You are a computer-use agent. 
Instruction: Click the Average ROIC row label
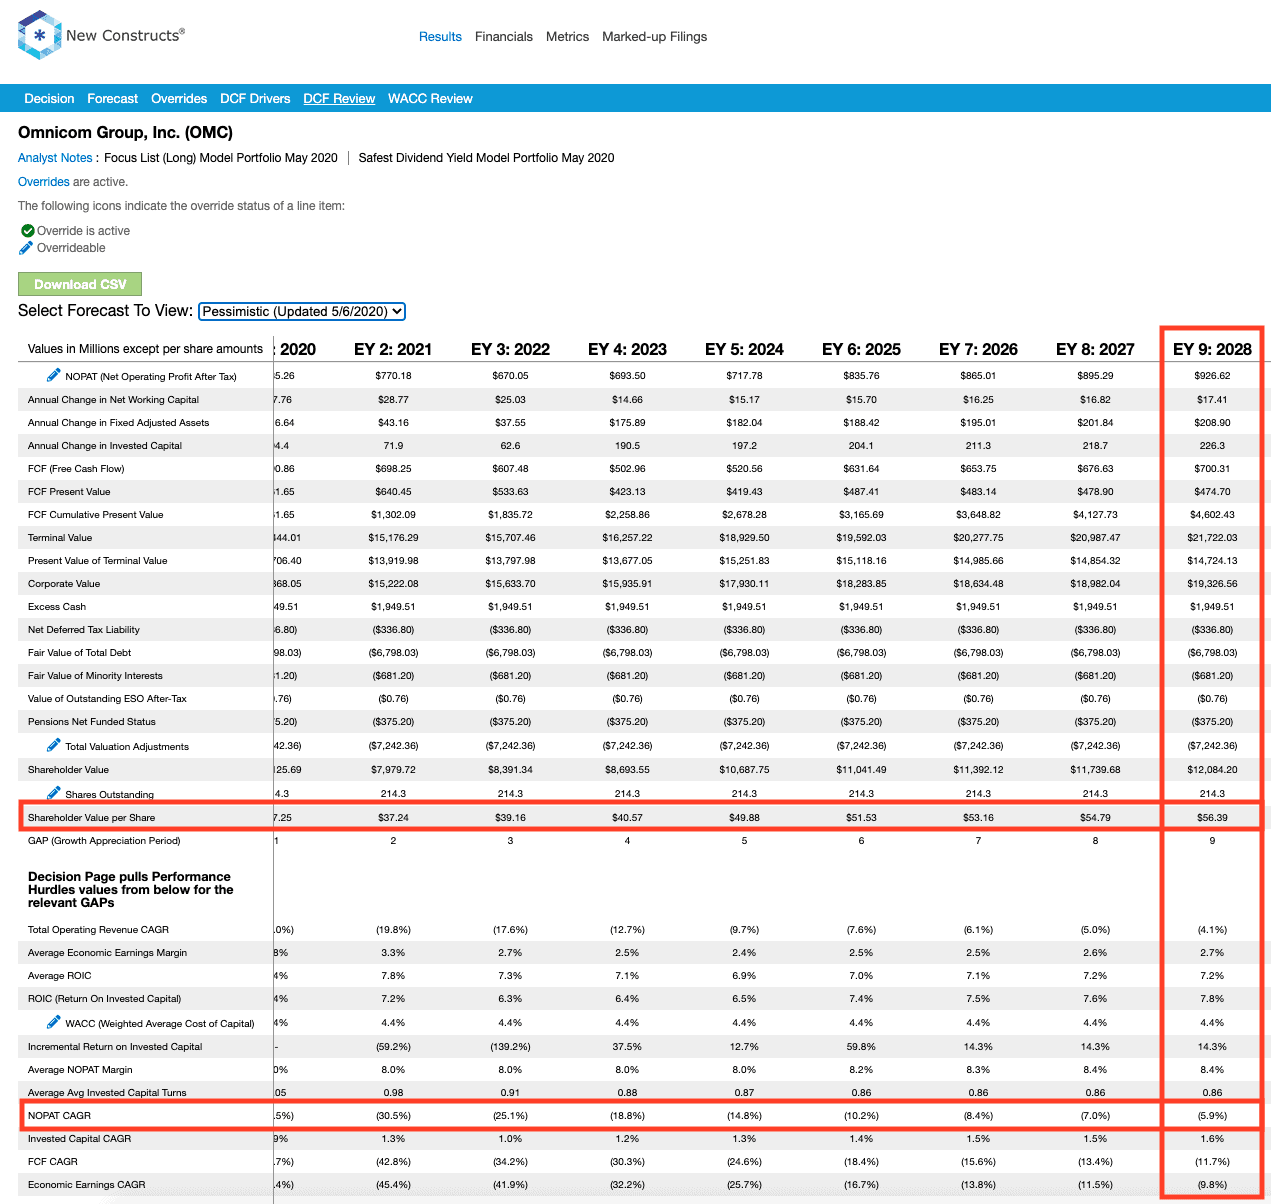(59, 976)
